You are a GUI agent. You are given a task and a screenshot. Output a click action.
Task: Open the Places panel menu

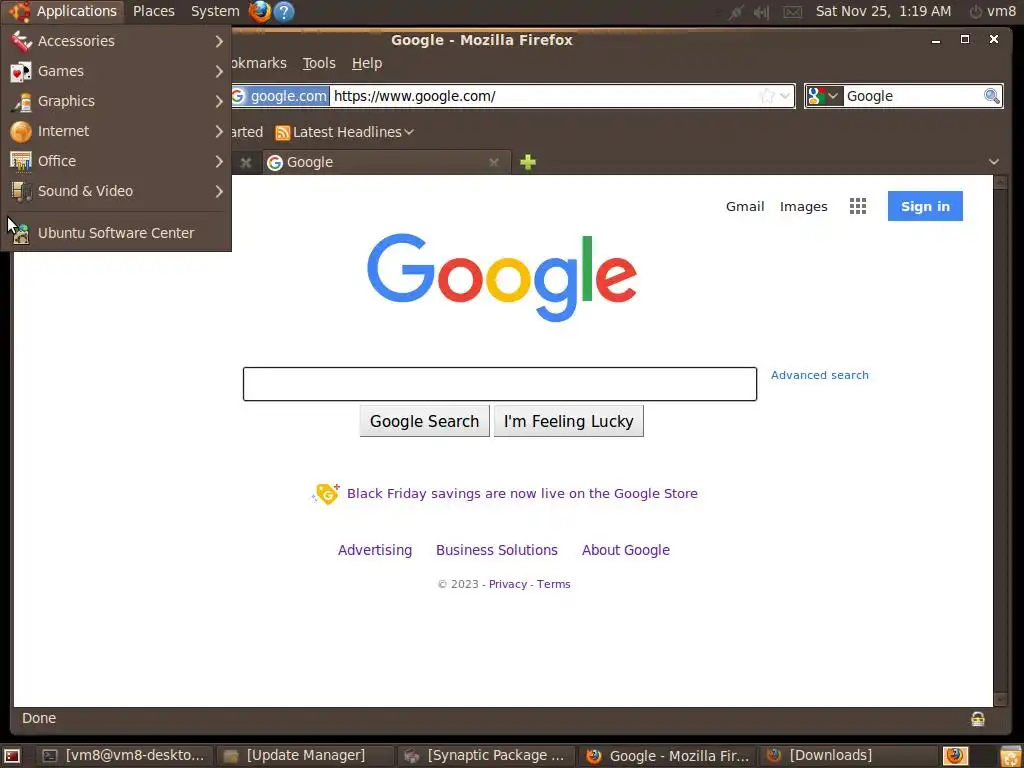(x=153, y=11)
